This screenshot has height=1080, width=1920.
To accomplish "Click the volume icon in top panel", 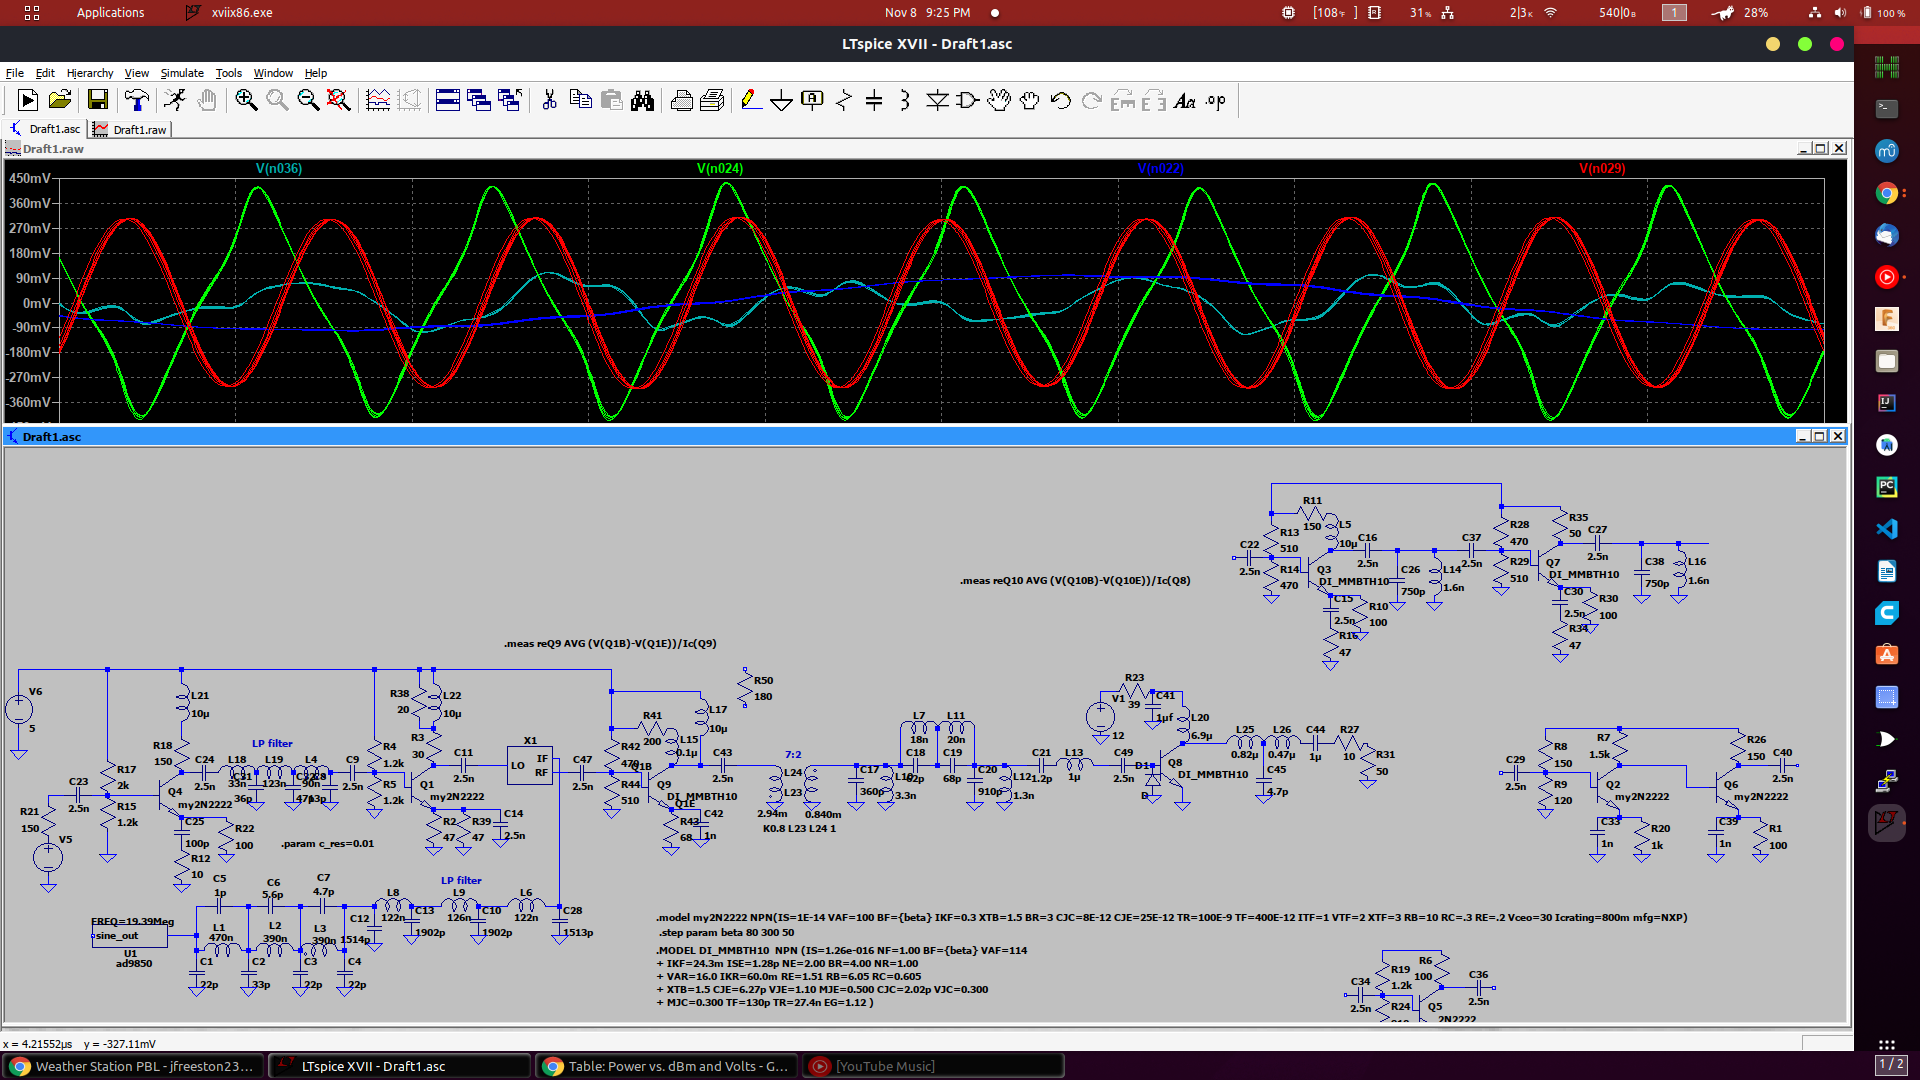I will tap(1841, 13).
